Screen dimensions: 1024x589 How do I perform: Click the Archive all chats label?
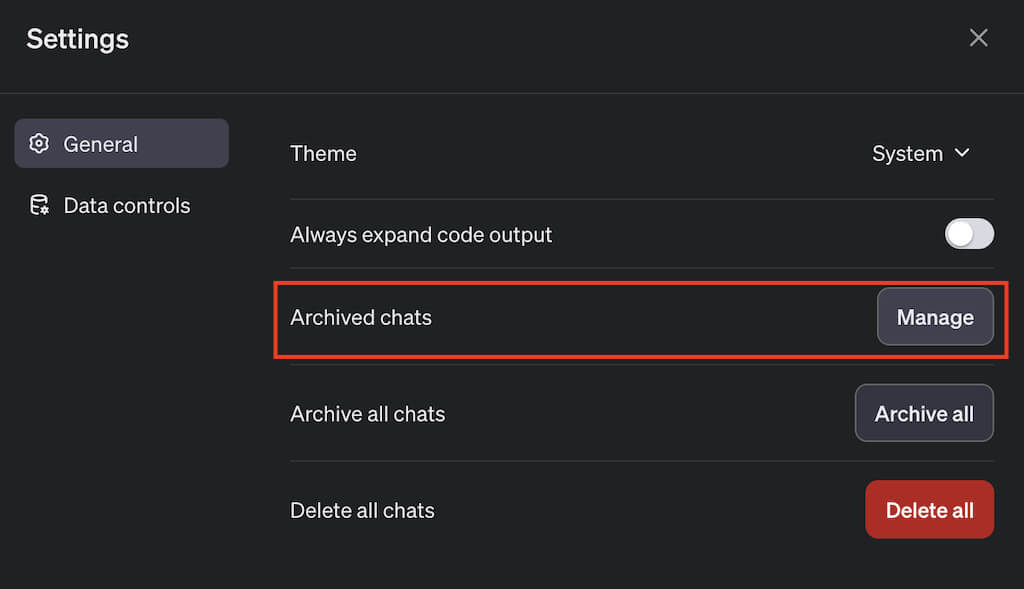click(367, 414)
